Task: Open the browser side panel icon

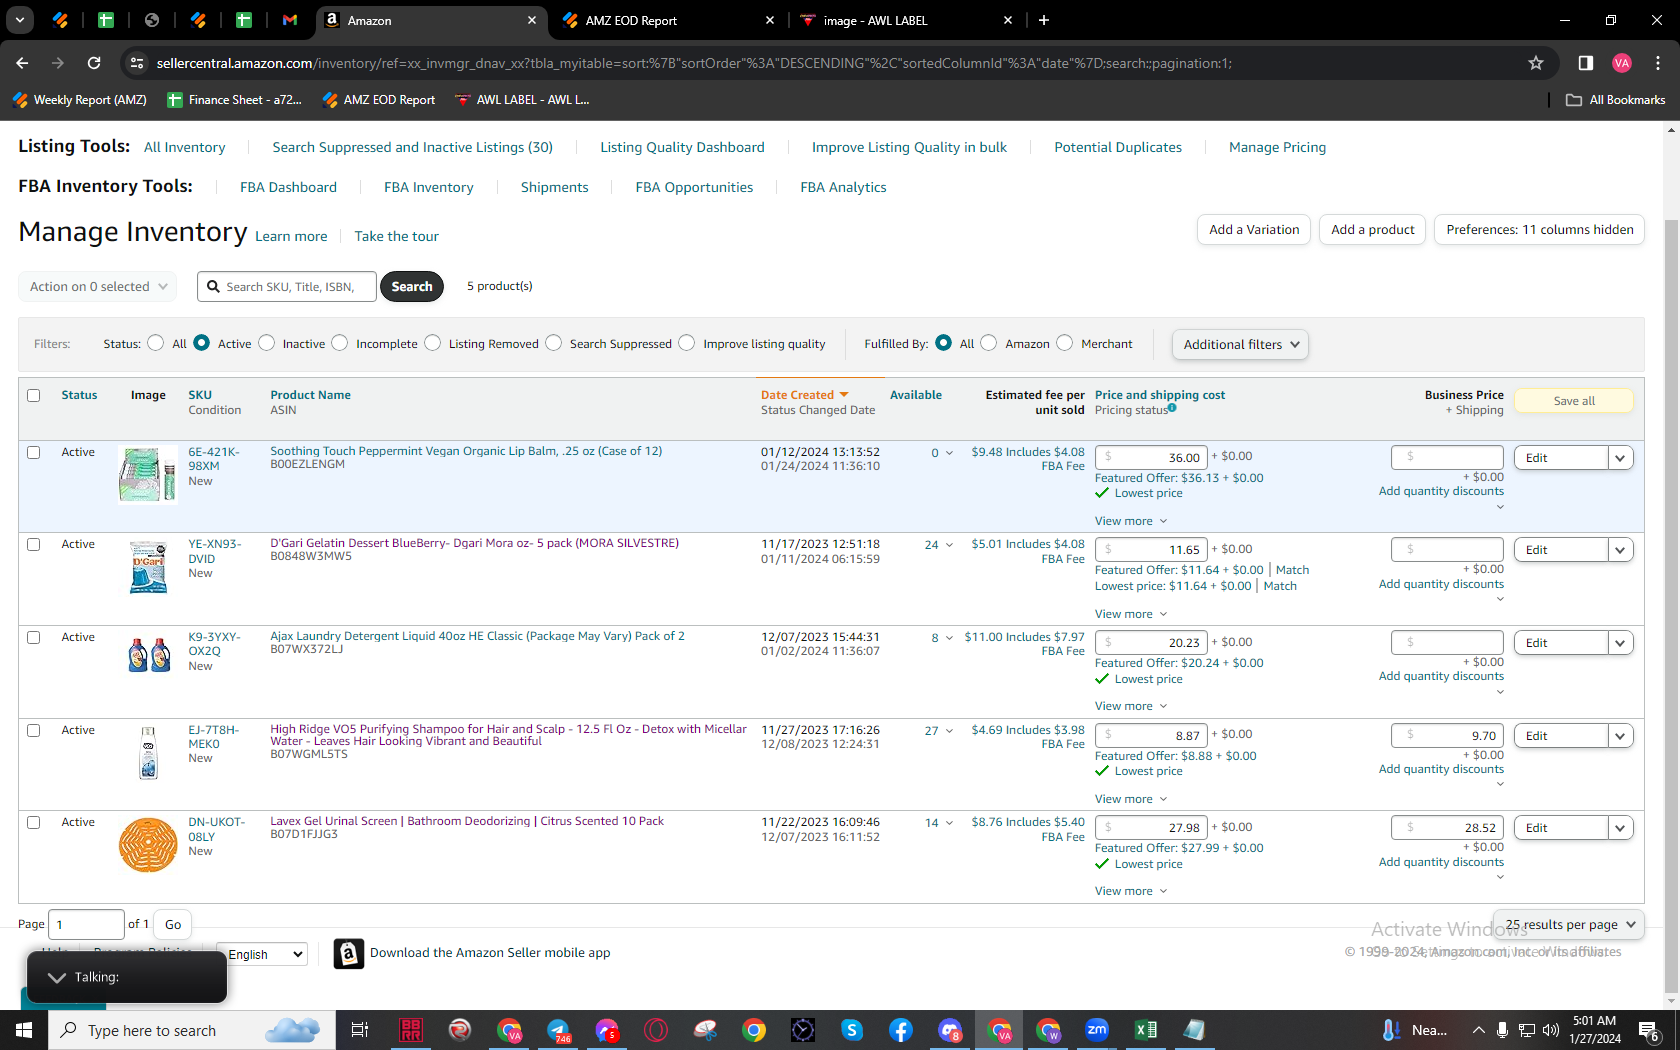Action: pos(1585,63)
